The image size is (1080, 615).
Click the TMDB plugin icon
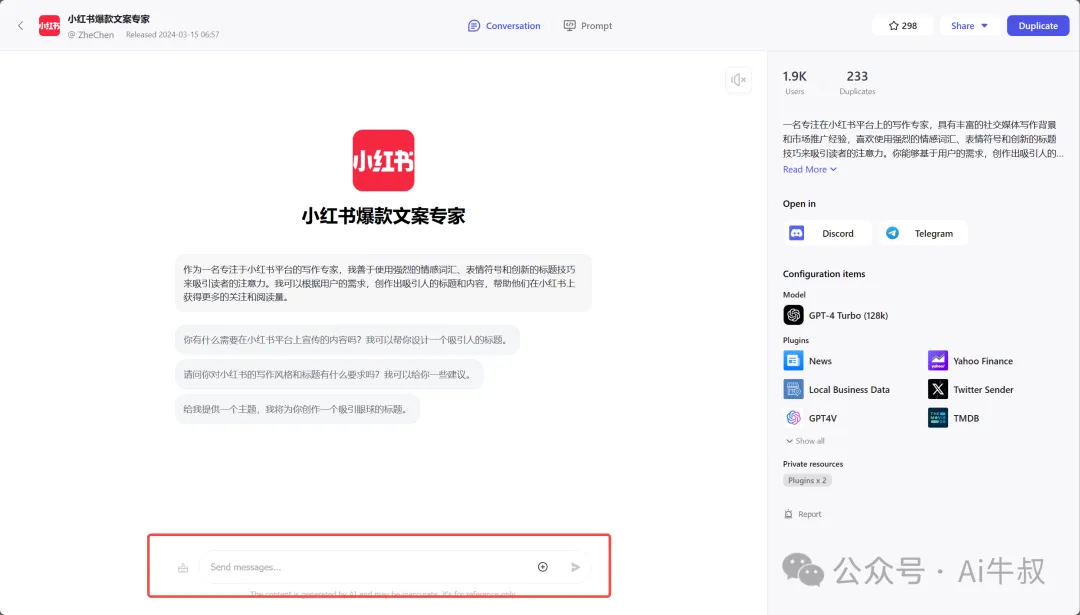coord(937,417)
